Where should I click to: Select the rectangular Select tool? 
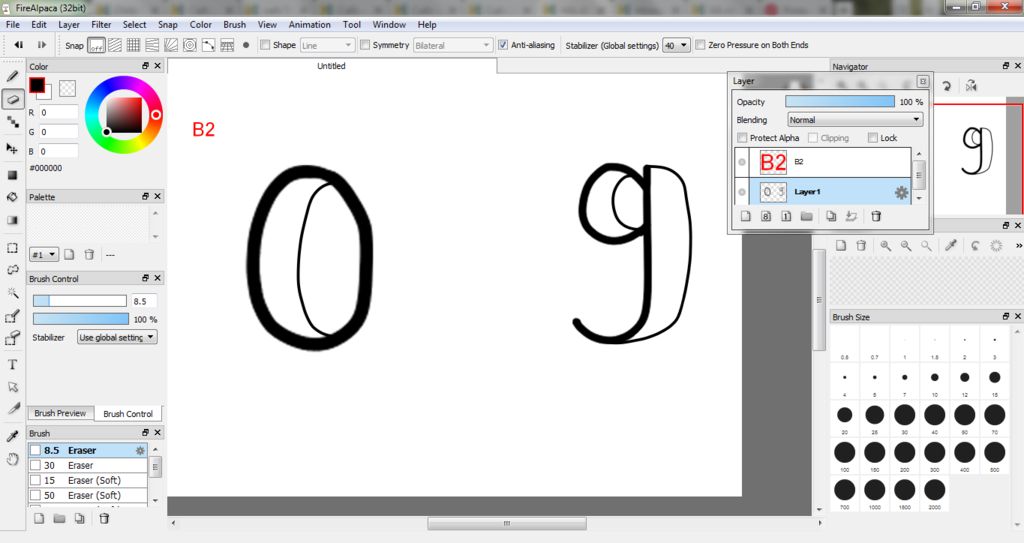[12, 248]
